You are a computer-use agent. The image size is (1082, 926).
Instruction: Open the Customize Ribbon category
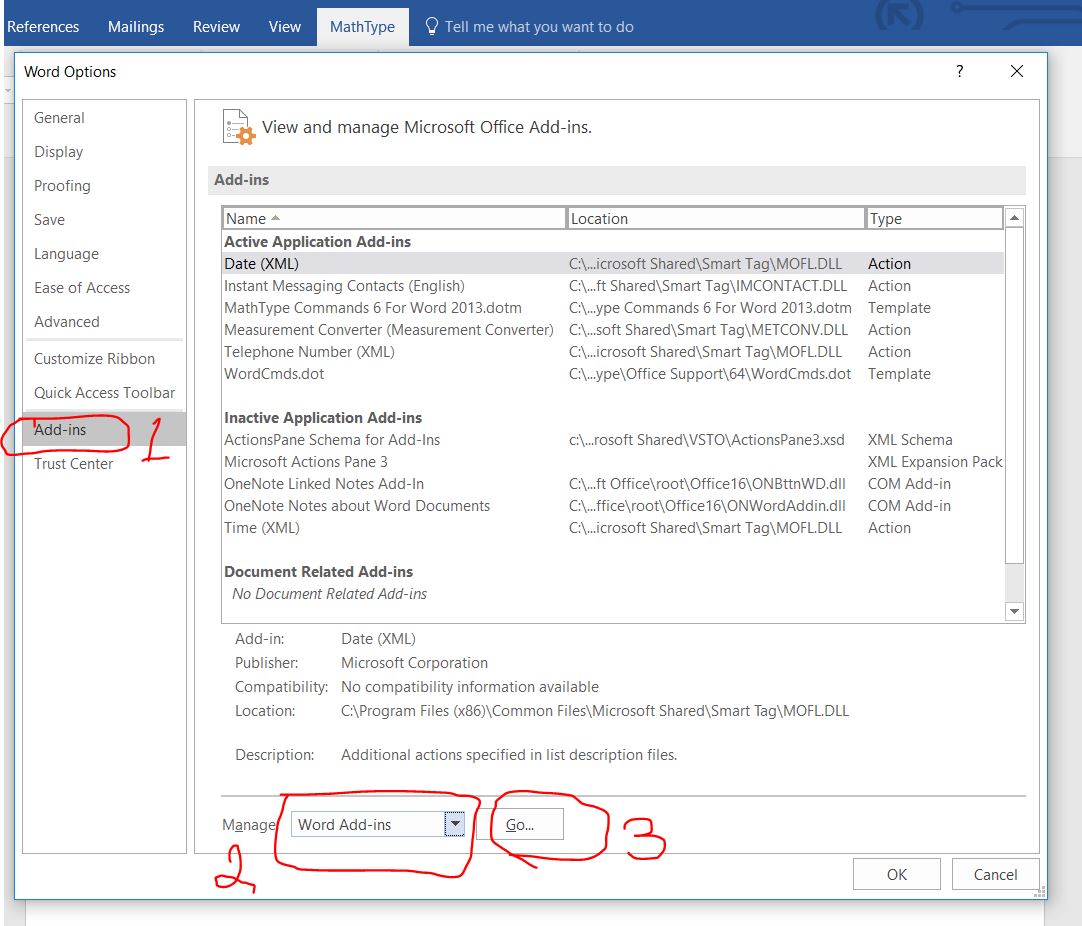click(x=104, y=359)
